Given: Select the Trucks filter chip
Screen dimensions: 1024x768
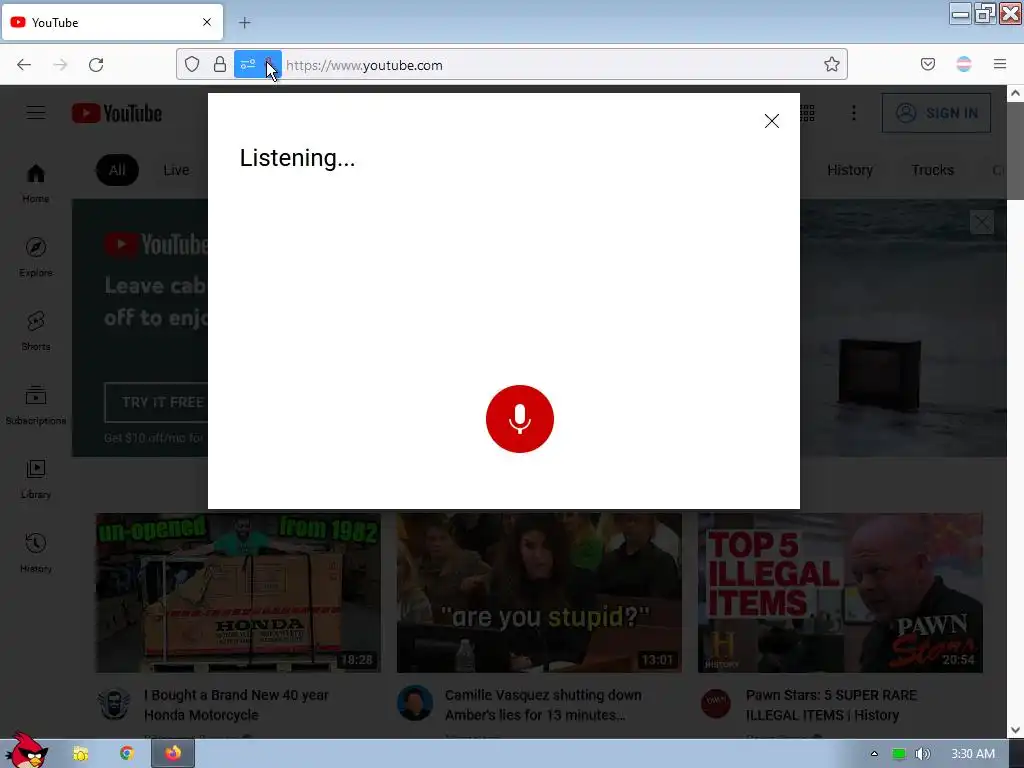Looking at the screenshot, I should [x=933, y=170].
